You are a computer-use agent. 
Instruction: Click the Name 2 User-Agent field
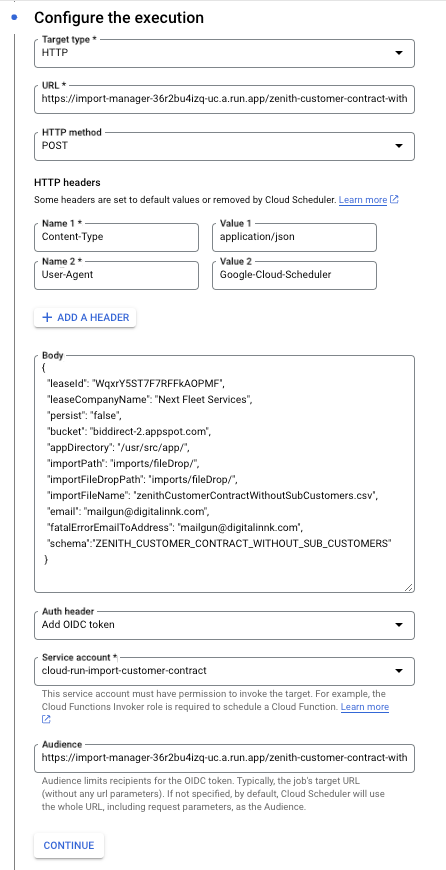point(116,275)
